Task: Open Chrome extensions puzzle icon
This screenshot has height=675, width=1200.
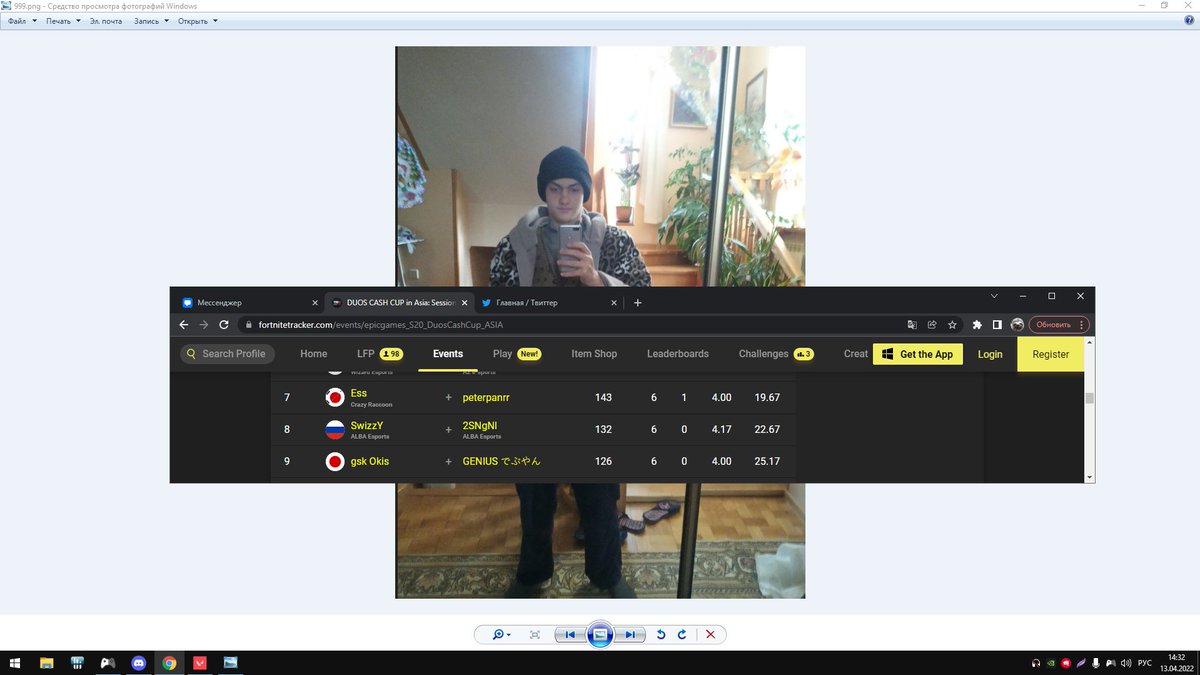Action: tap(977, 325)
